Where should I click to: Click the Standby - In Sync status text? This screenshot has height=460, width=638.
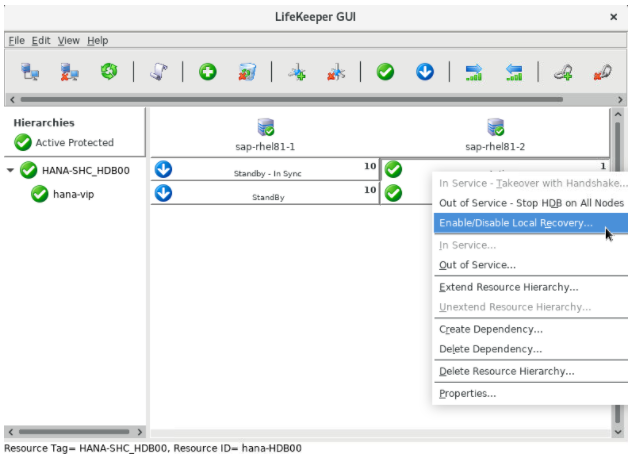(267, 174)
